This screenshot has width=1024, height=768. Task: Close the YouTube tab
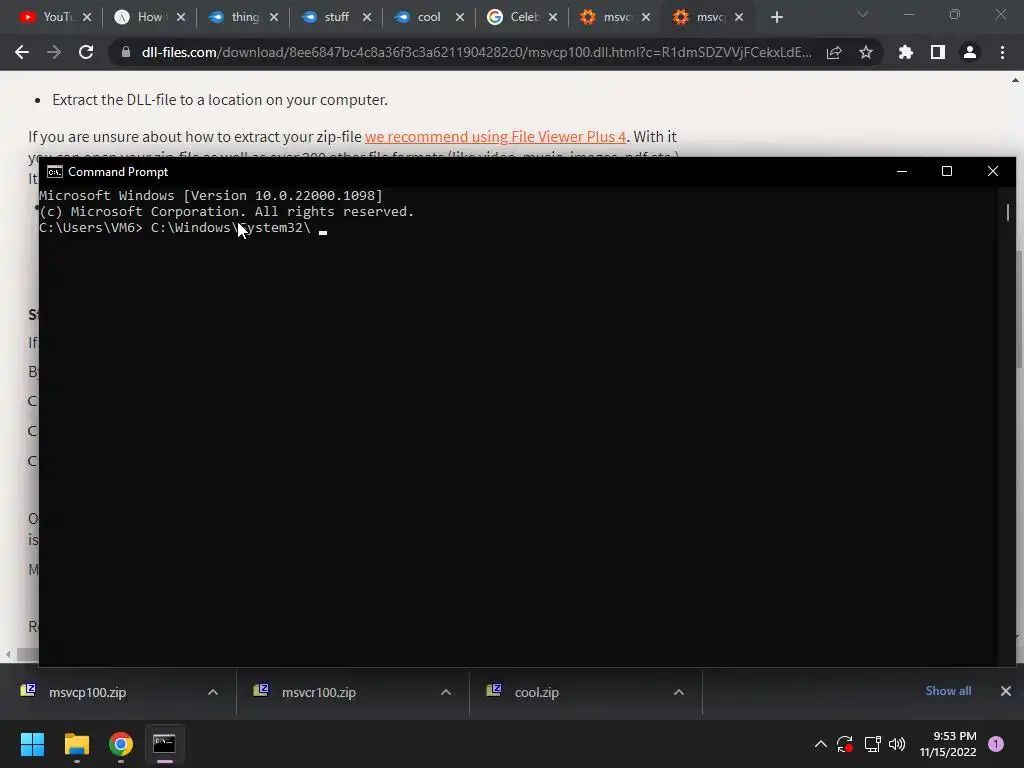click(x=88, y=17)
